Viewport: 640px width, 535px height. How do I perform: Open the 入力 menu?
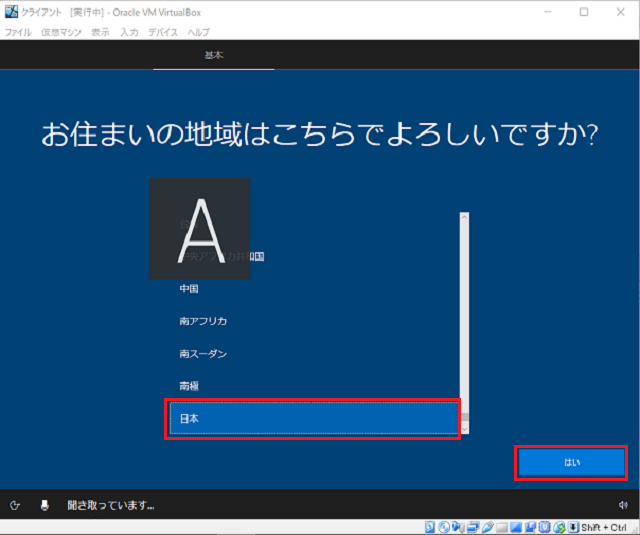[x=129, y=32]
